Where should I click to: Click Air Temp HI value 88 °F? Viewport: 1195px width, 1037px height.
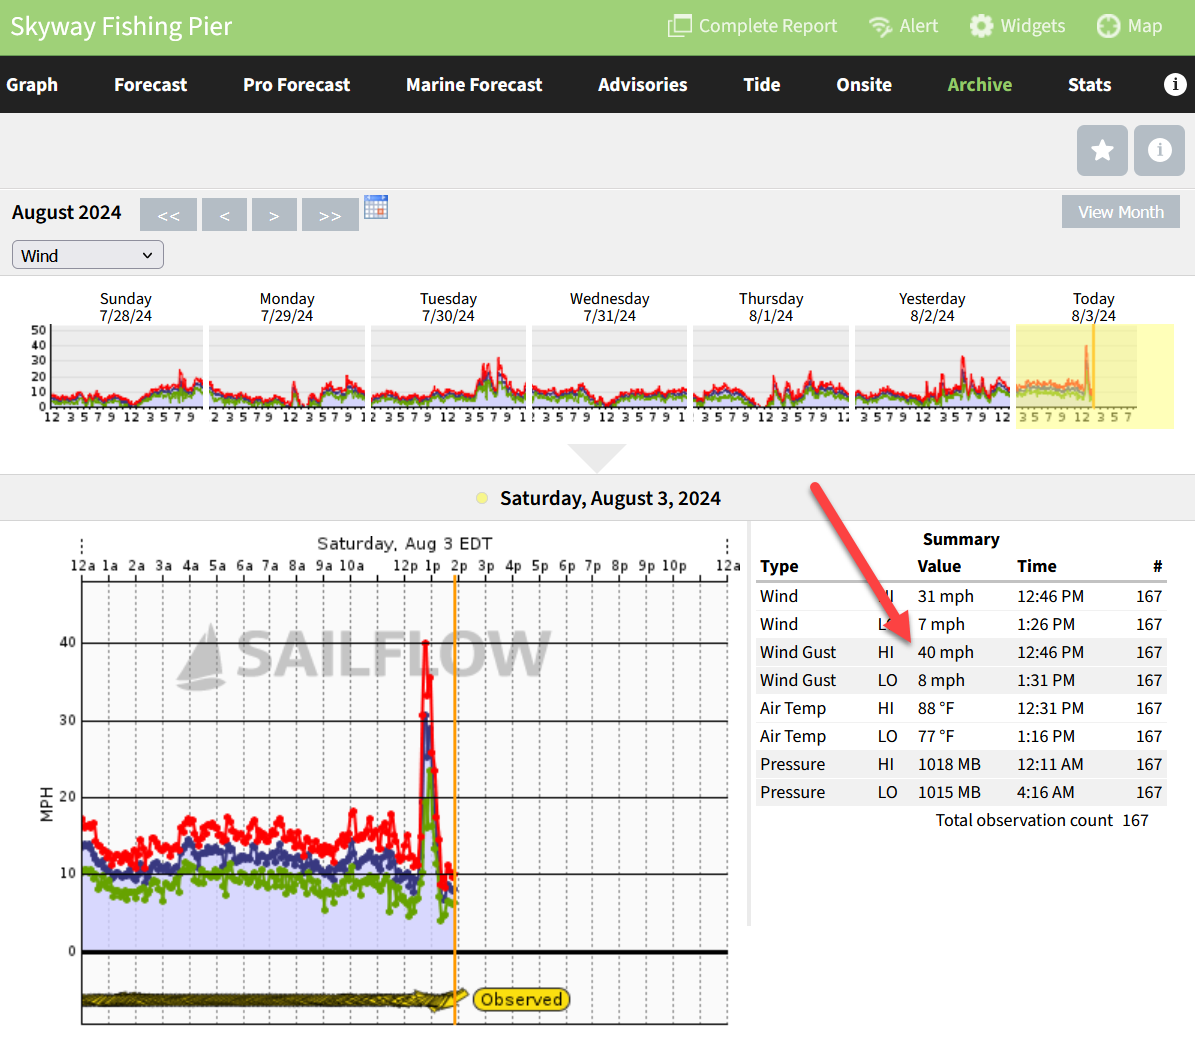click(x=935, y=709)
